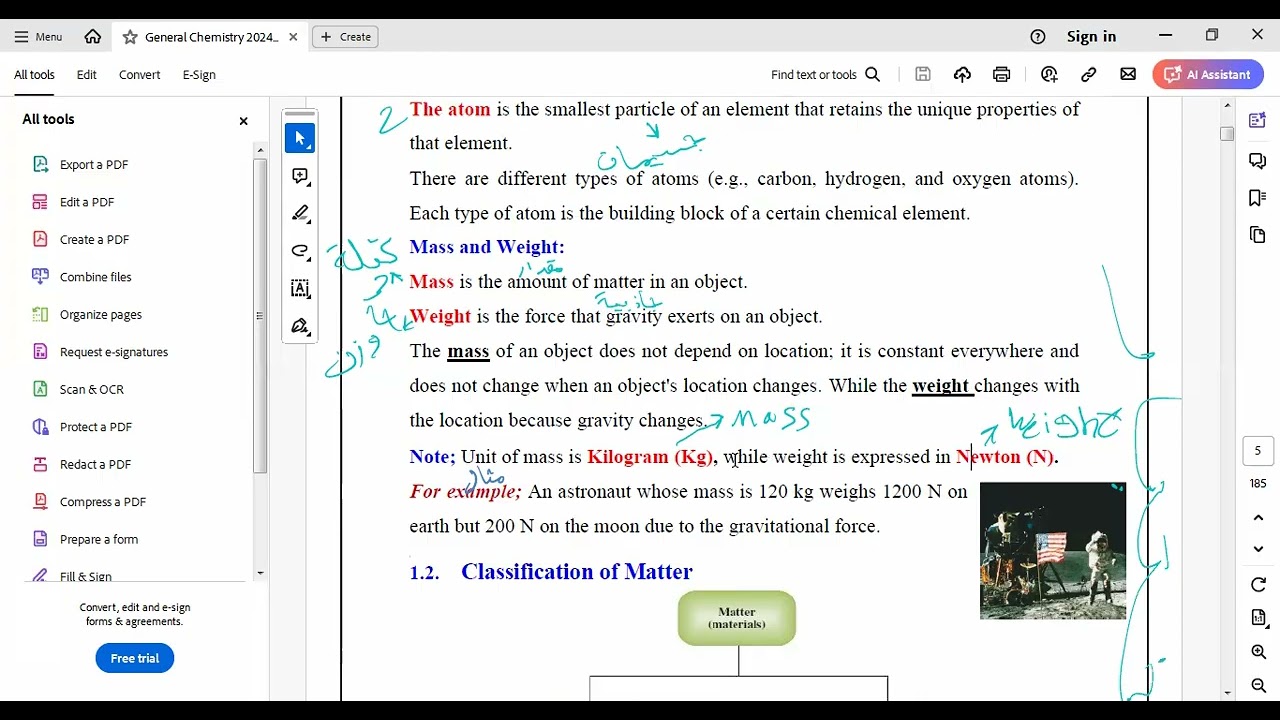
Task: Click Find text or tools search
Action: point(825,75)
